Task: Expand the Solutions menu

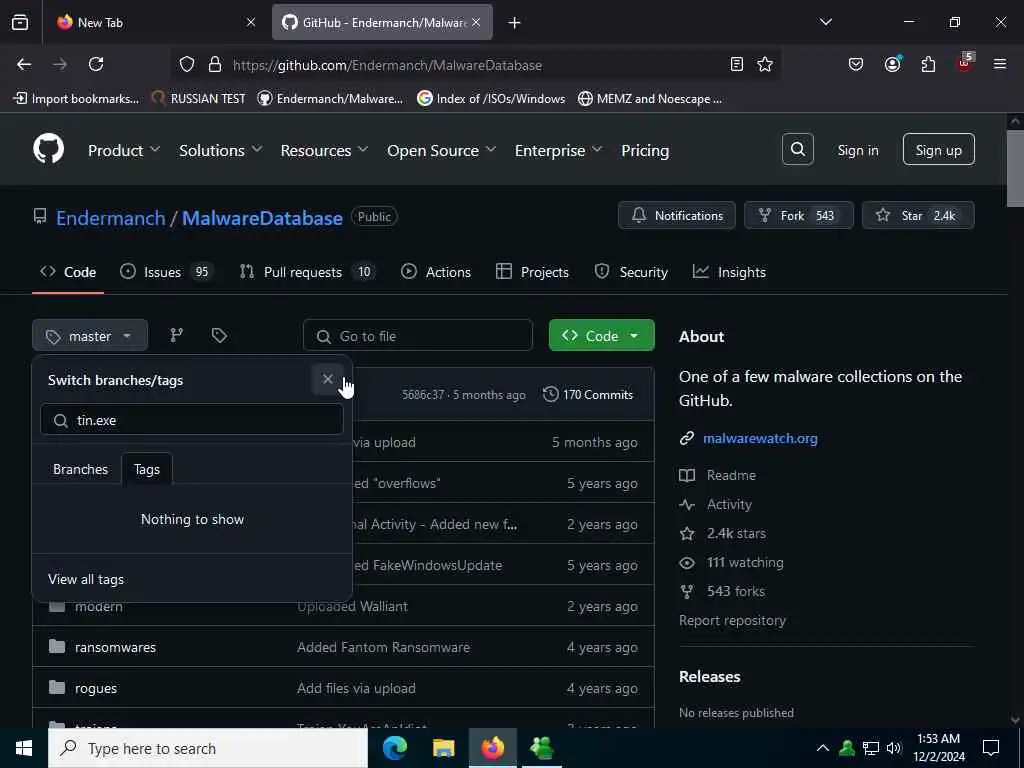Action: coord(221,150)
